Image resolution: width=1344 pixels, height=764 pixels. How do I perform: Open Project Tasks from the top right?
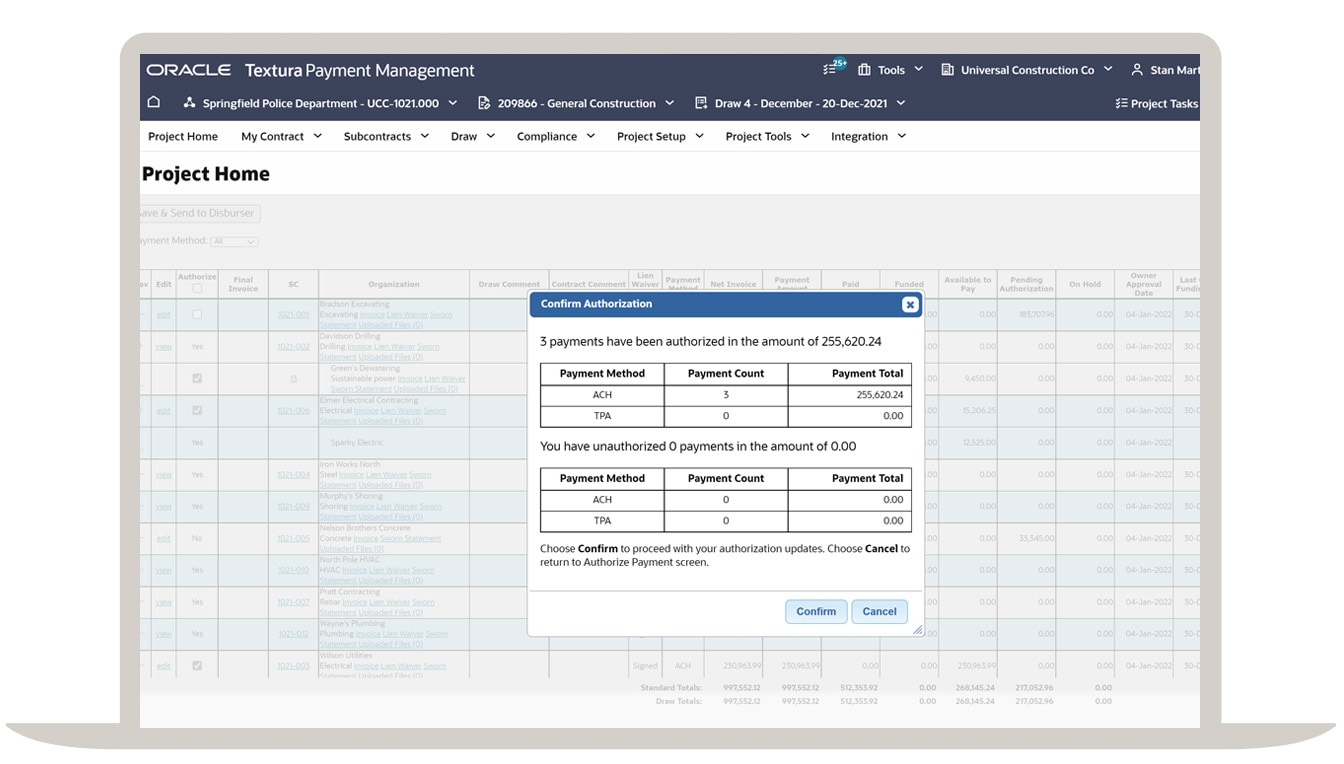pyautogui.click(x=1156, y=103)
